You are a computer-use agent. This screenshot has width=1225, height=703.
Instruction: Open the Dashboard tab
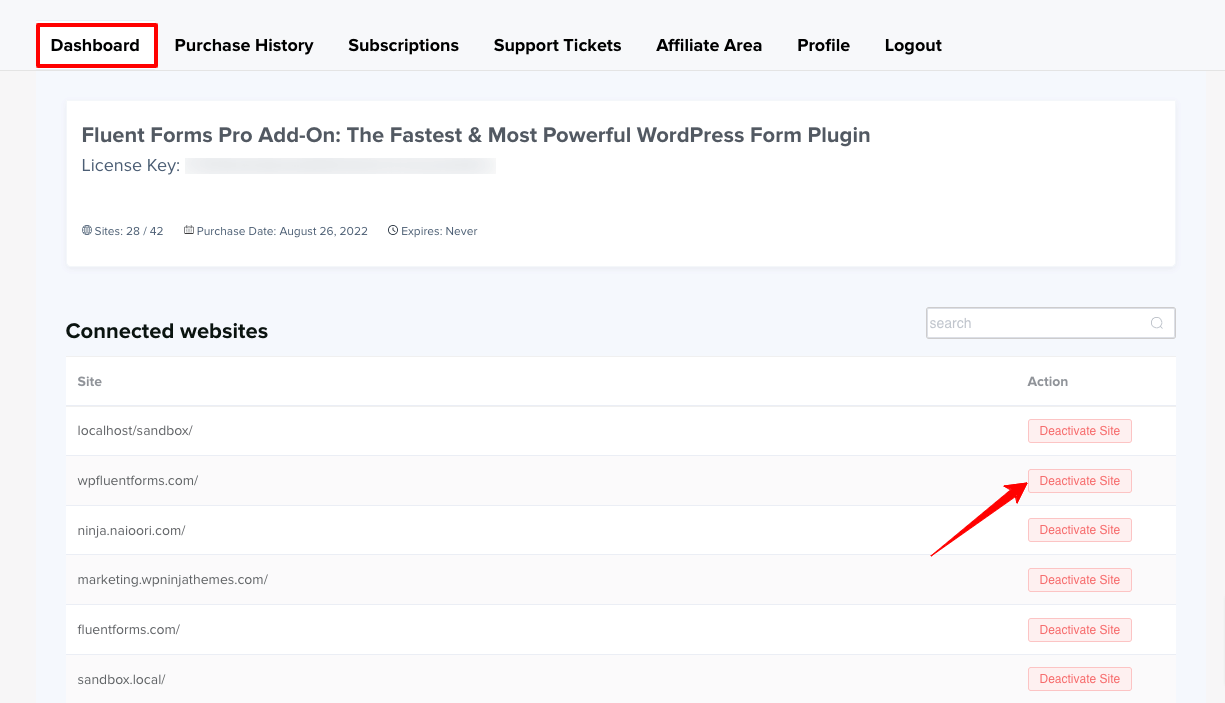click(95, 45)
